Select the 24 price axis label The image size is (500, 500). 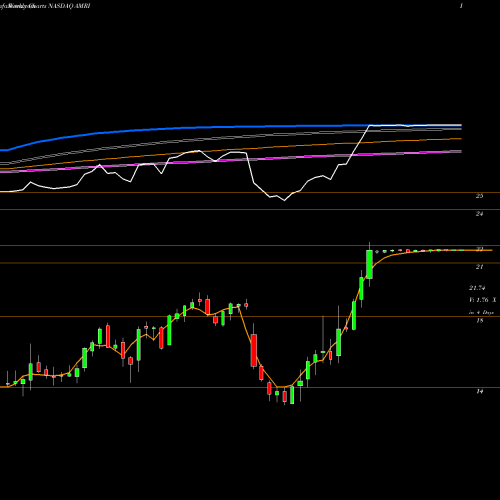point(479,214)
